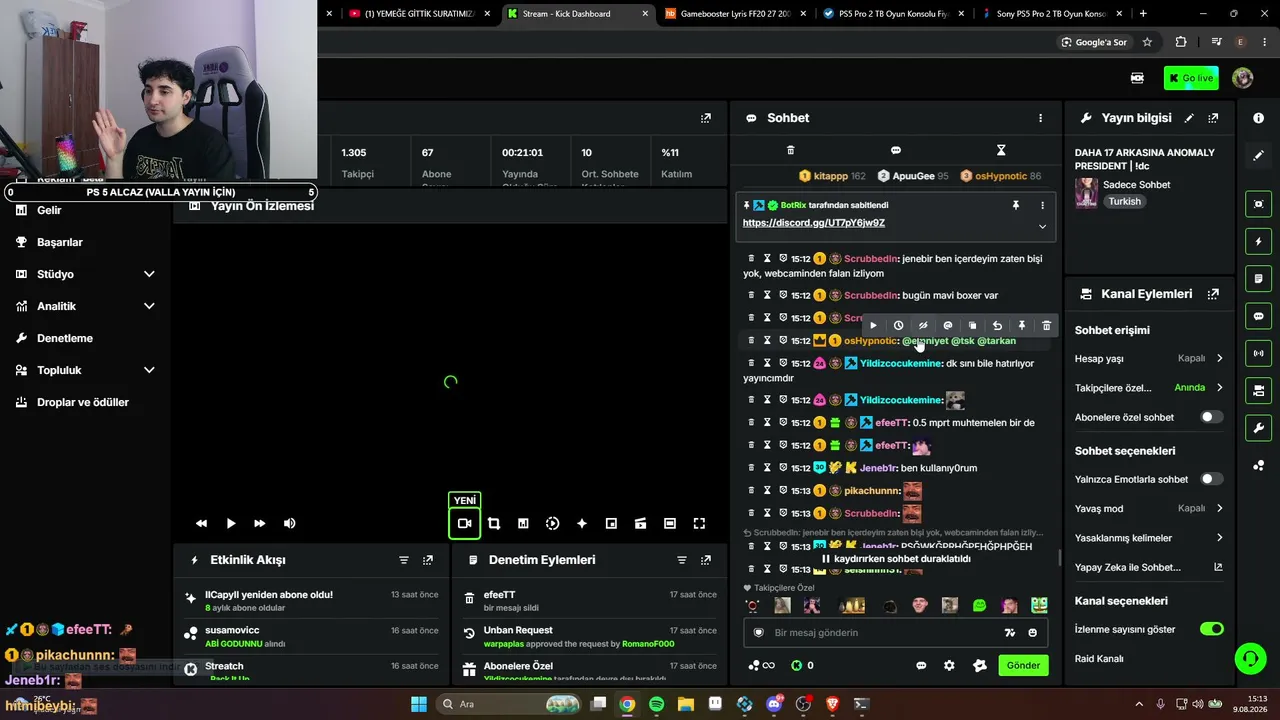Send the chat message with Gönder
The width and height of the screenshot is (1280, 720).
click(1023, 665)
